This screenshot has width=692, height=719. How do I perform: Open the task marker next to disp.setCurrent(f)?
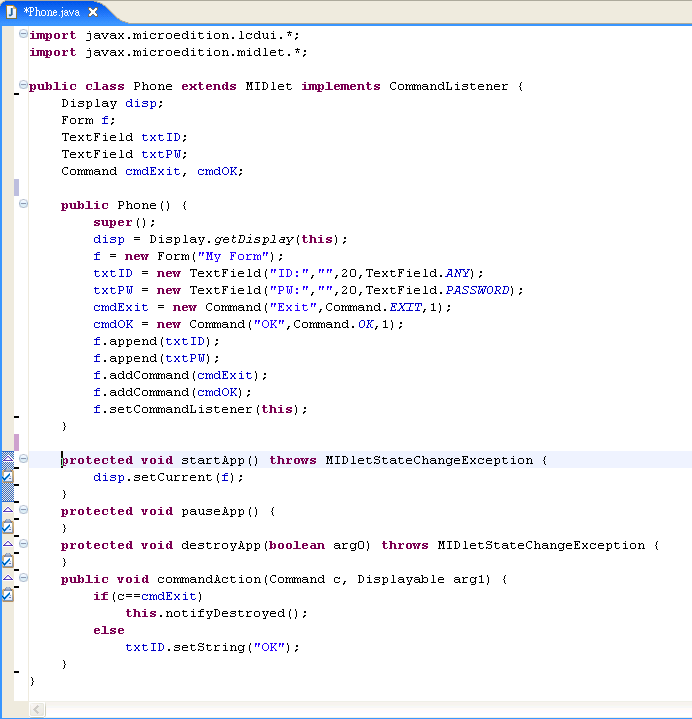tap(7, 476)
